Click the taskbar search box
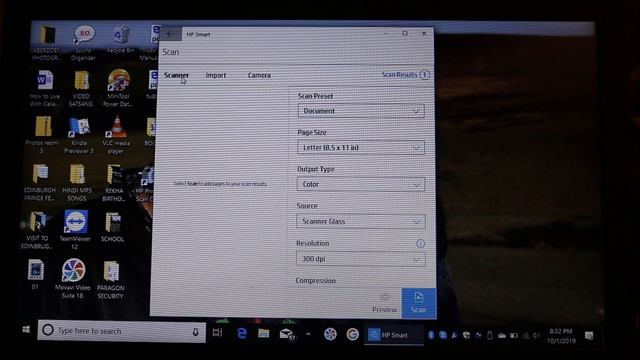This screenshot has width=640, height=360. click(122, 331)
